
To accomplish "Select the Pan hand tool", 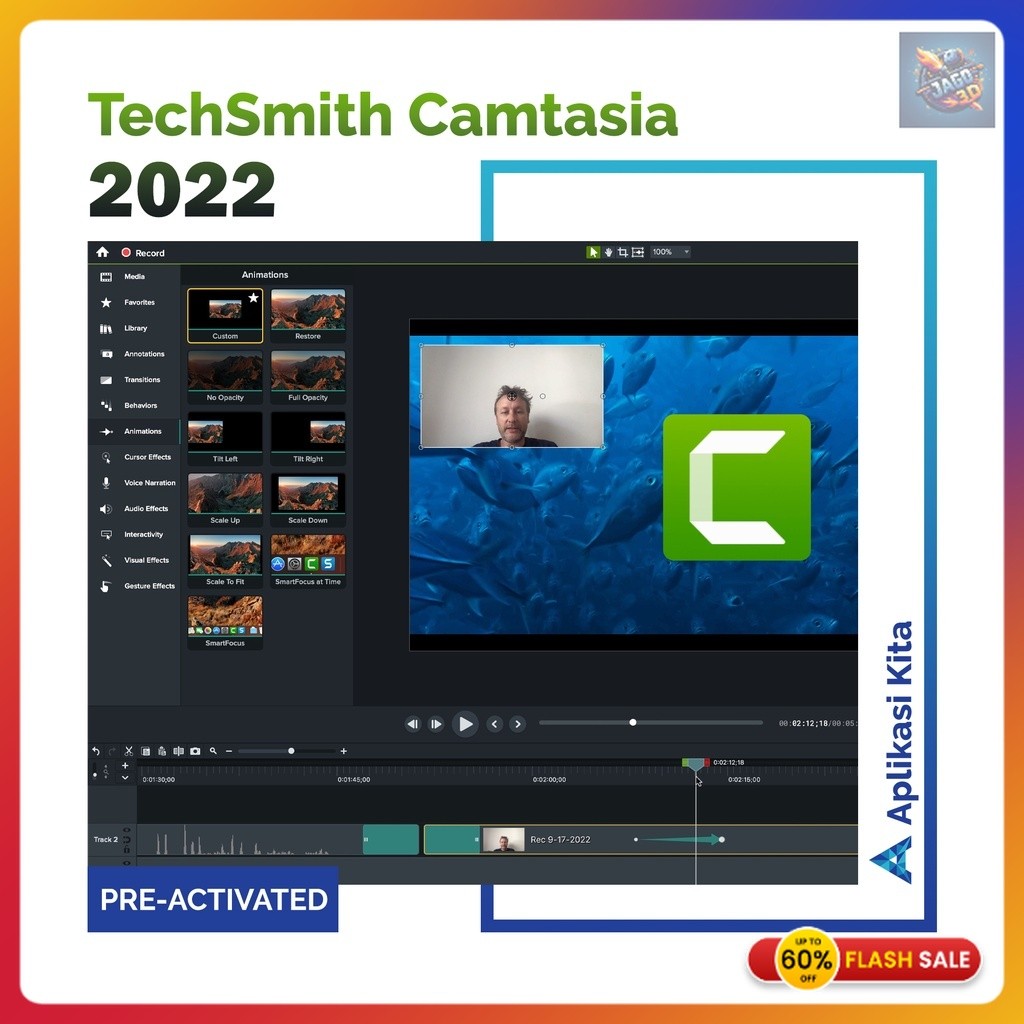I will click(x=610, y=251).
